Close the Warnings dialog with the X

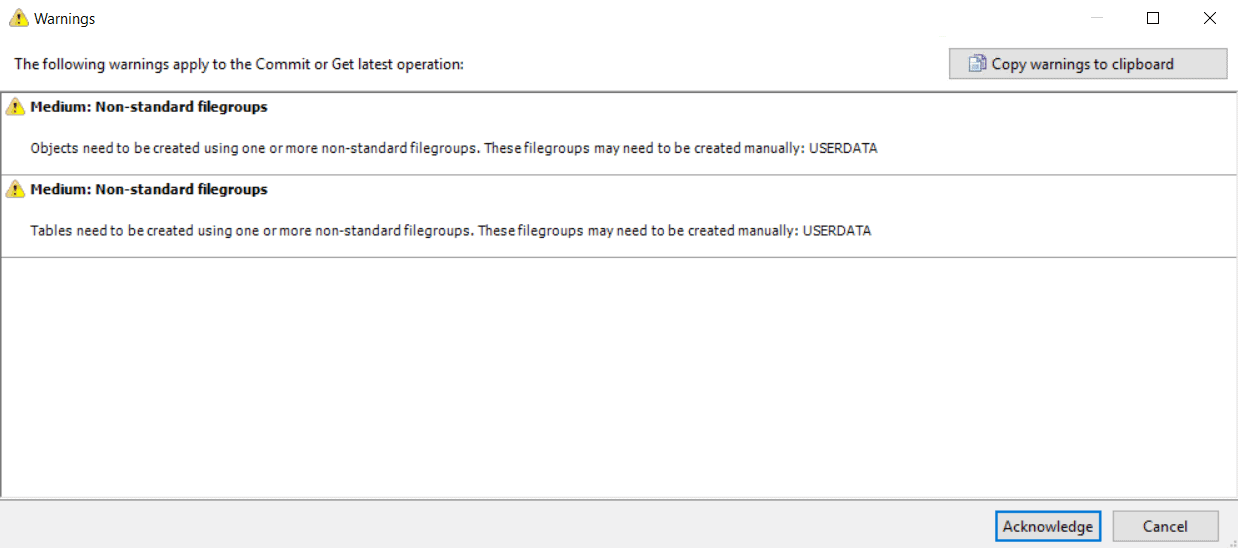coord(1209,18)
